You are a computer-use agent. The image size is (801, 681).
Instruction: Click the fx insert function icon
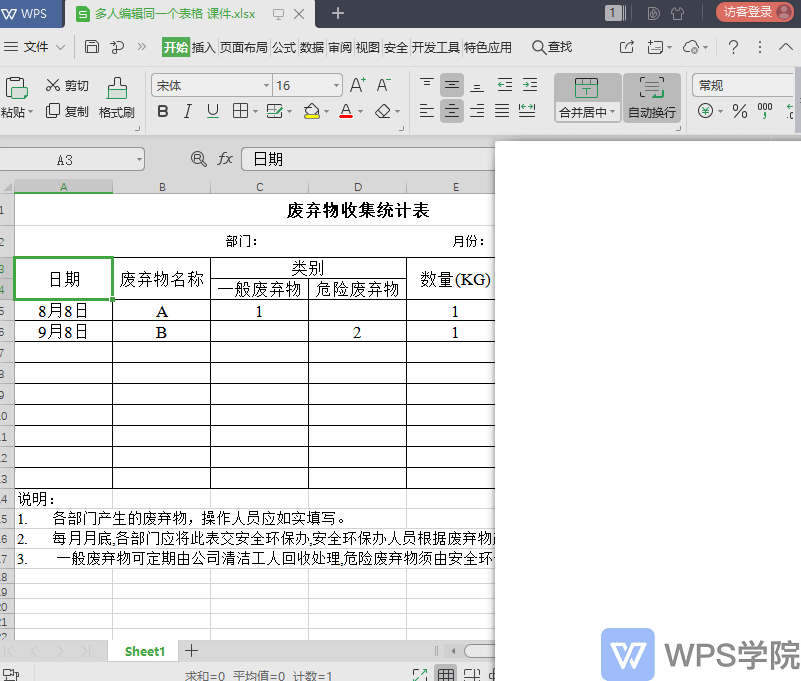(x=225, y=159)
